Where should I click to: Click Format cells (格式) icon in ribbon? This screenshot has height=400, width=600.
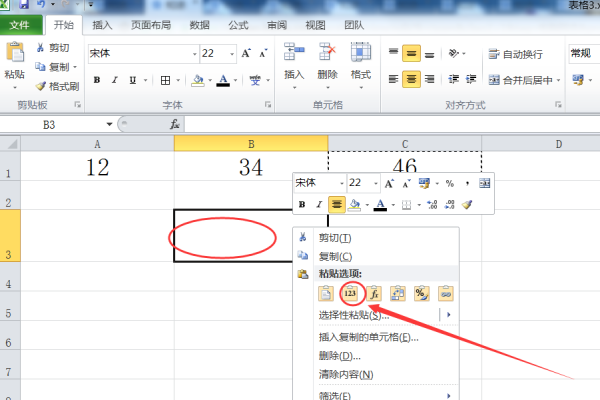click(361, 52)
